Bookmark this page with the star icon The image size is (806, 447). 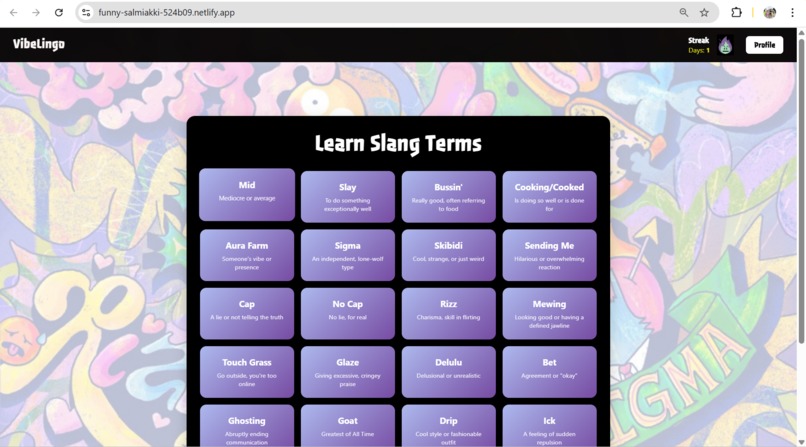pyautogui.click(x=704, y=12)
